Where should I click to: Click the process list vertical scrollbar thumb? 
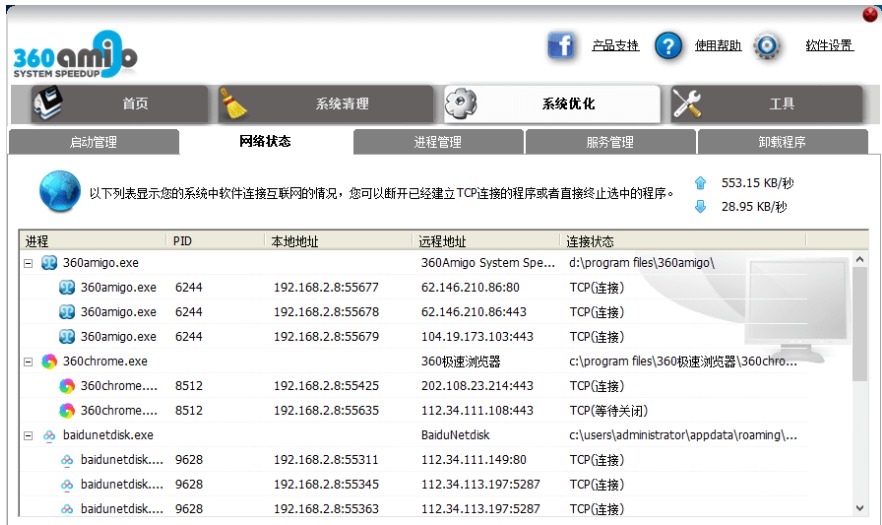[860, 324]
